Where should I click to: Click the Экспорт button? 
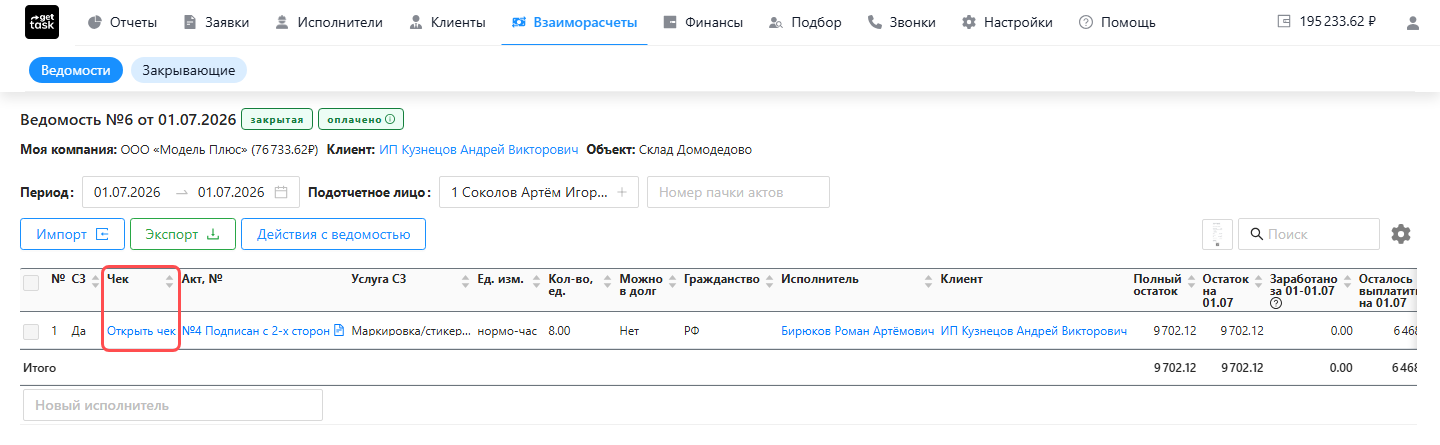click(182, 234)
